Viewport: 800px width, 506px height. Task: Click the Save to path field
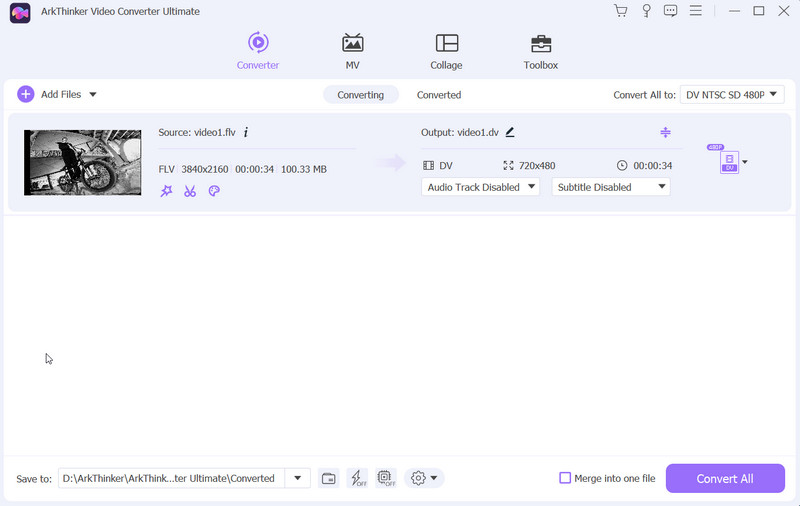[171, 478]
